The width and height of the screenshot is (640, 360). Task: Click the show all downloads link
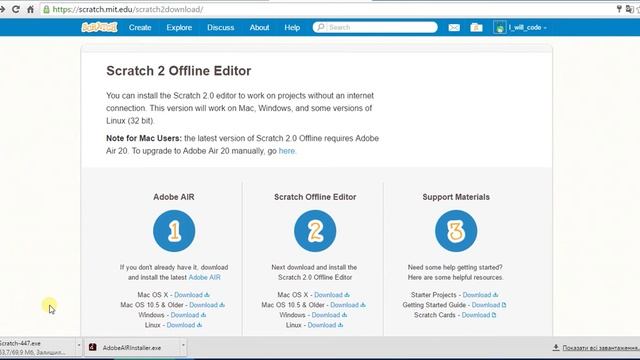[x=601, y=348]
